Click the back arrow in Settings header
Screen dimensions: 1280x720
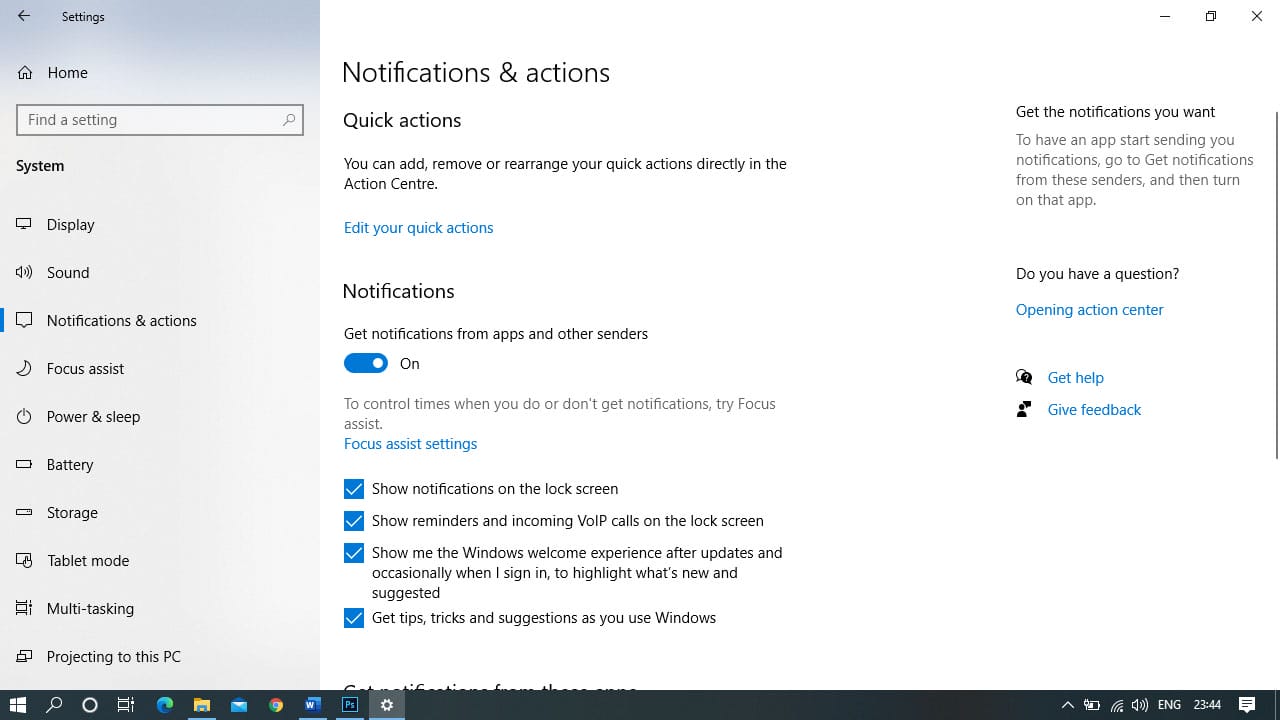pyautogui.click(x=24, y=16)
